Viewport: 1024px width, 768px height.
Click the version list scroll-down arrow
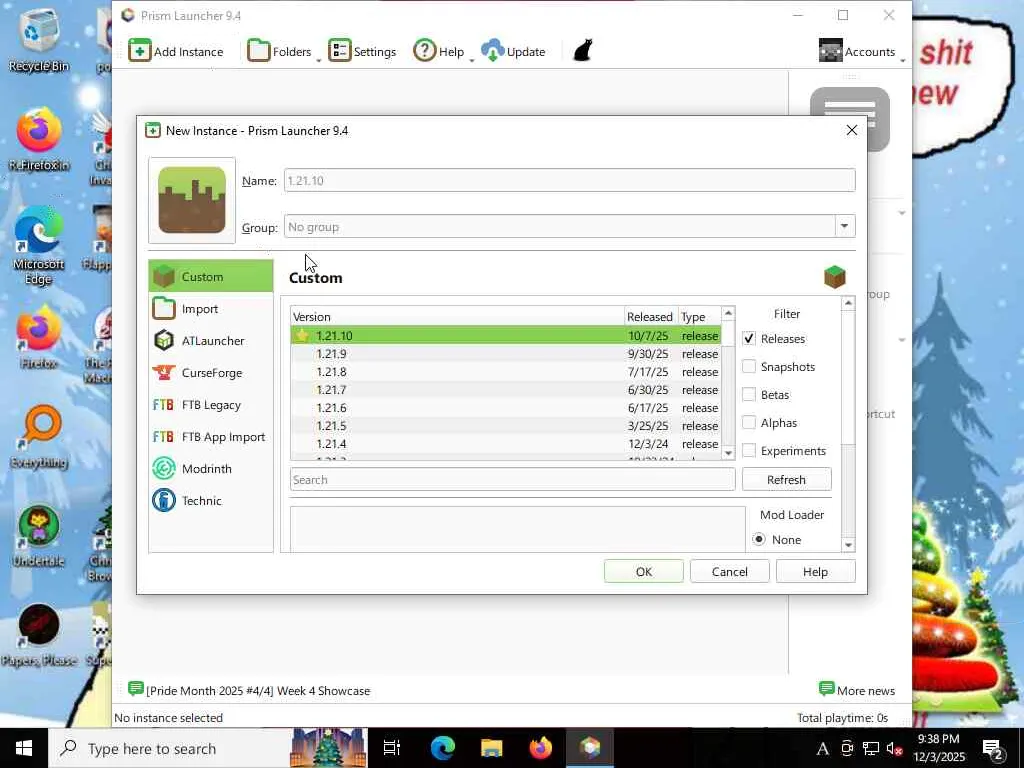[728, 453]
